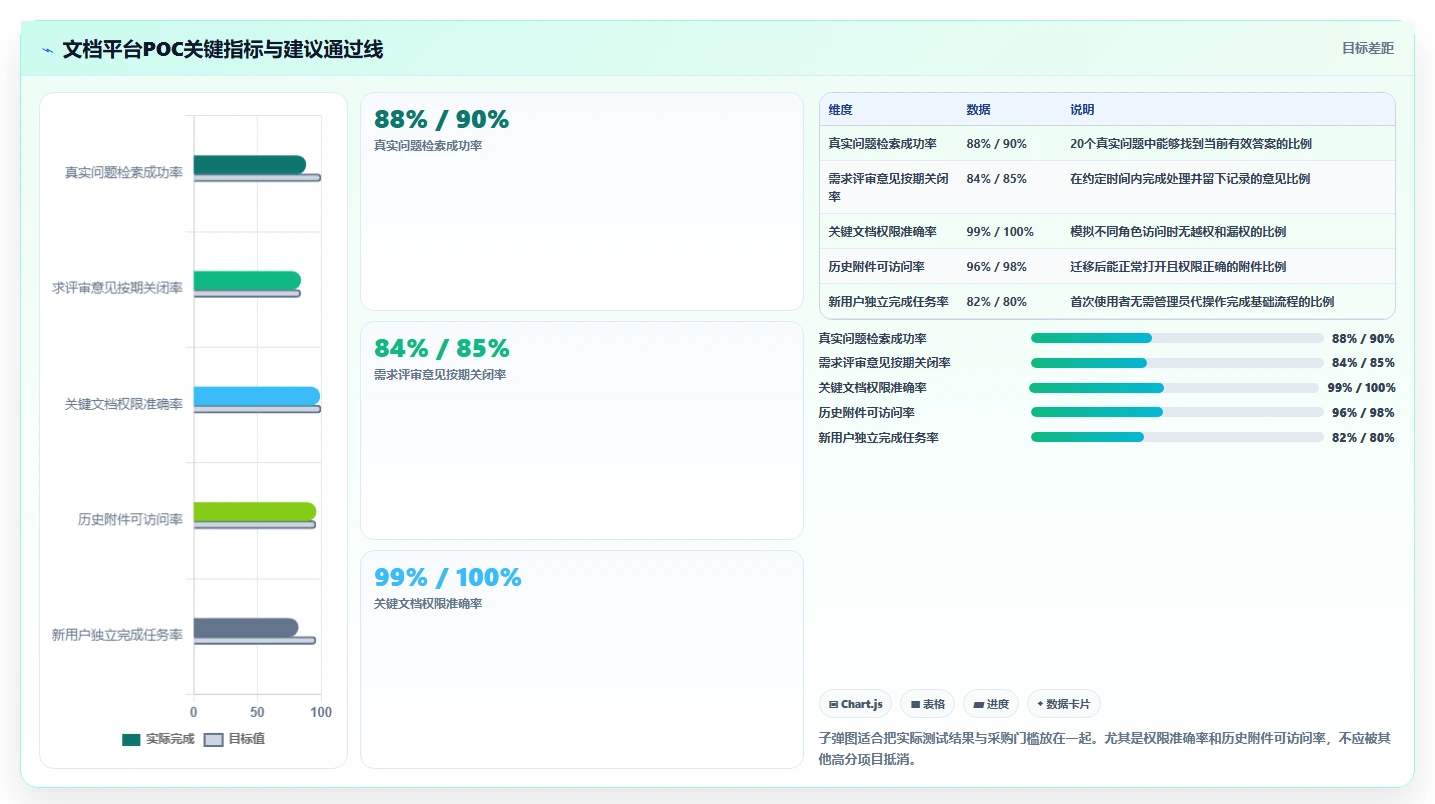Click table cell 需求评审意见按期关闭率

(888, 187)
